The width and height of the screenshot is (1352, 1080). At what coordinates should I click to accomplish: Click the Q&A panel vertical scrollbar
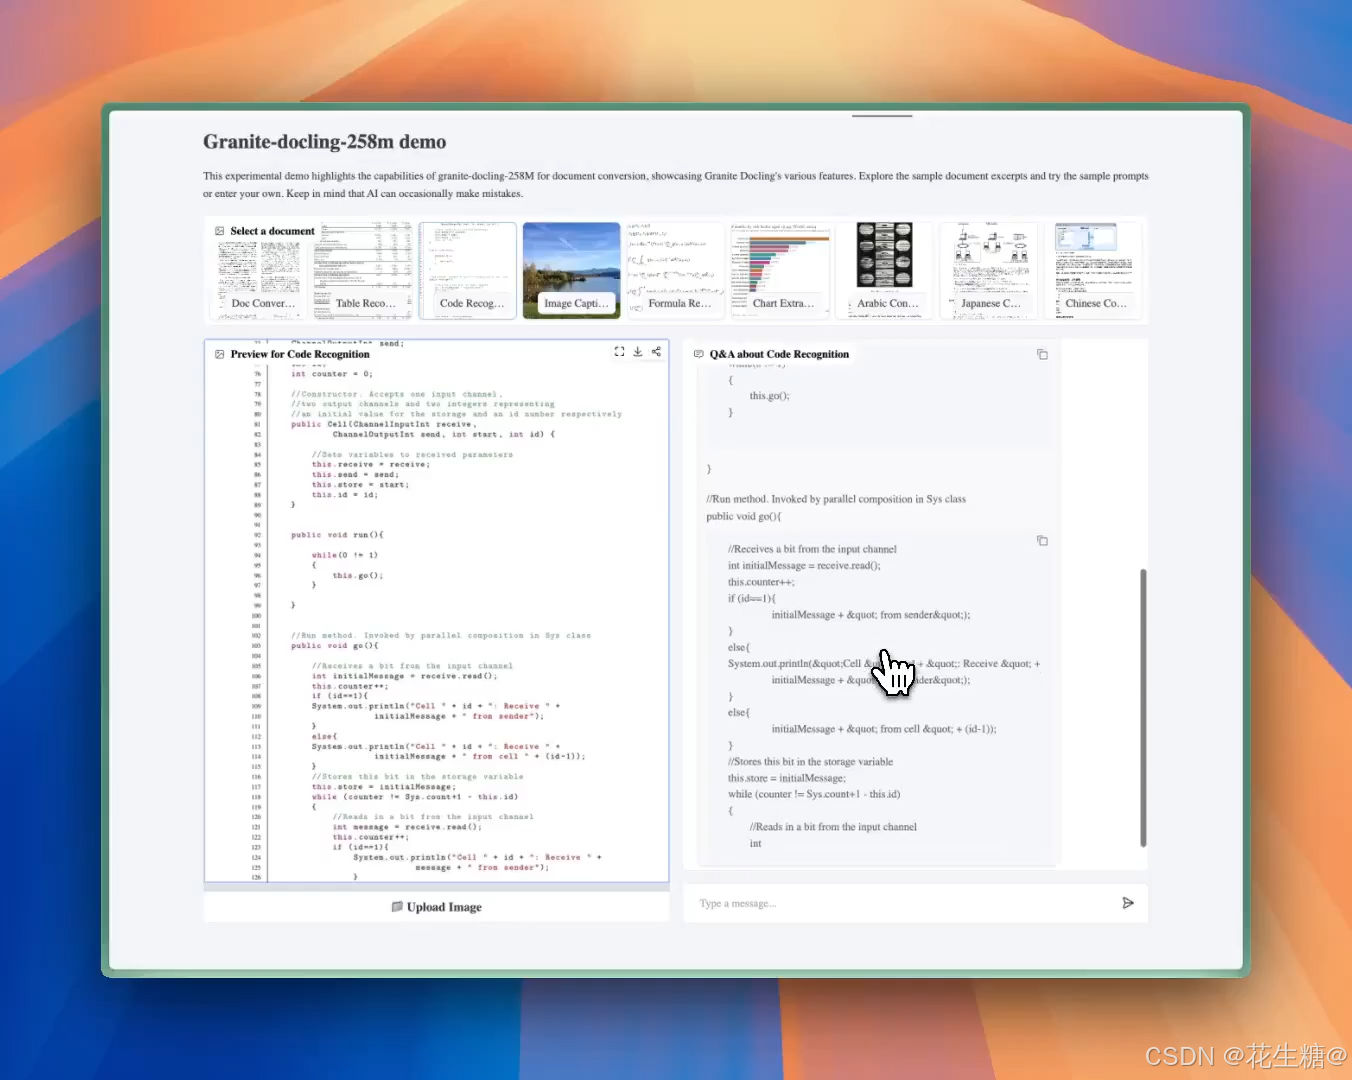click(1143, 708)
